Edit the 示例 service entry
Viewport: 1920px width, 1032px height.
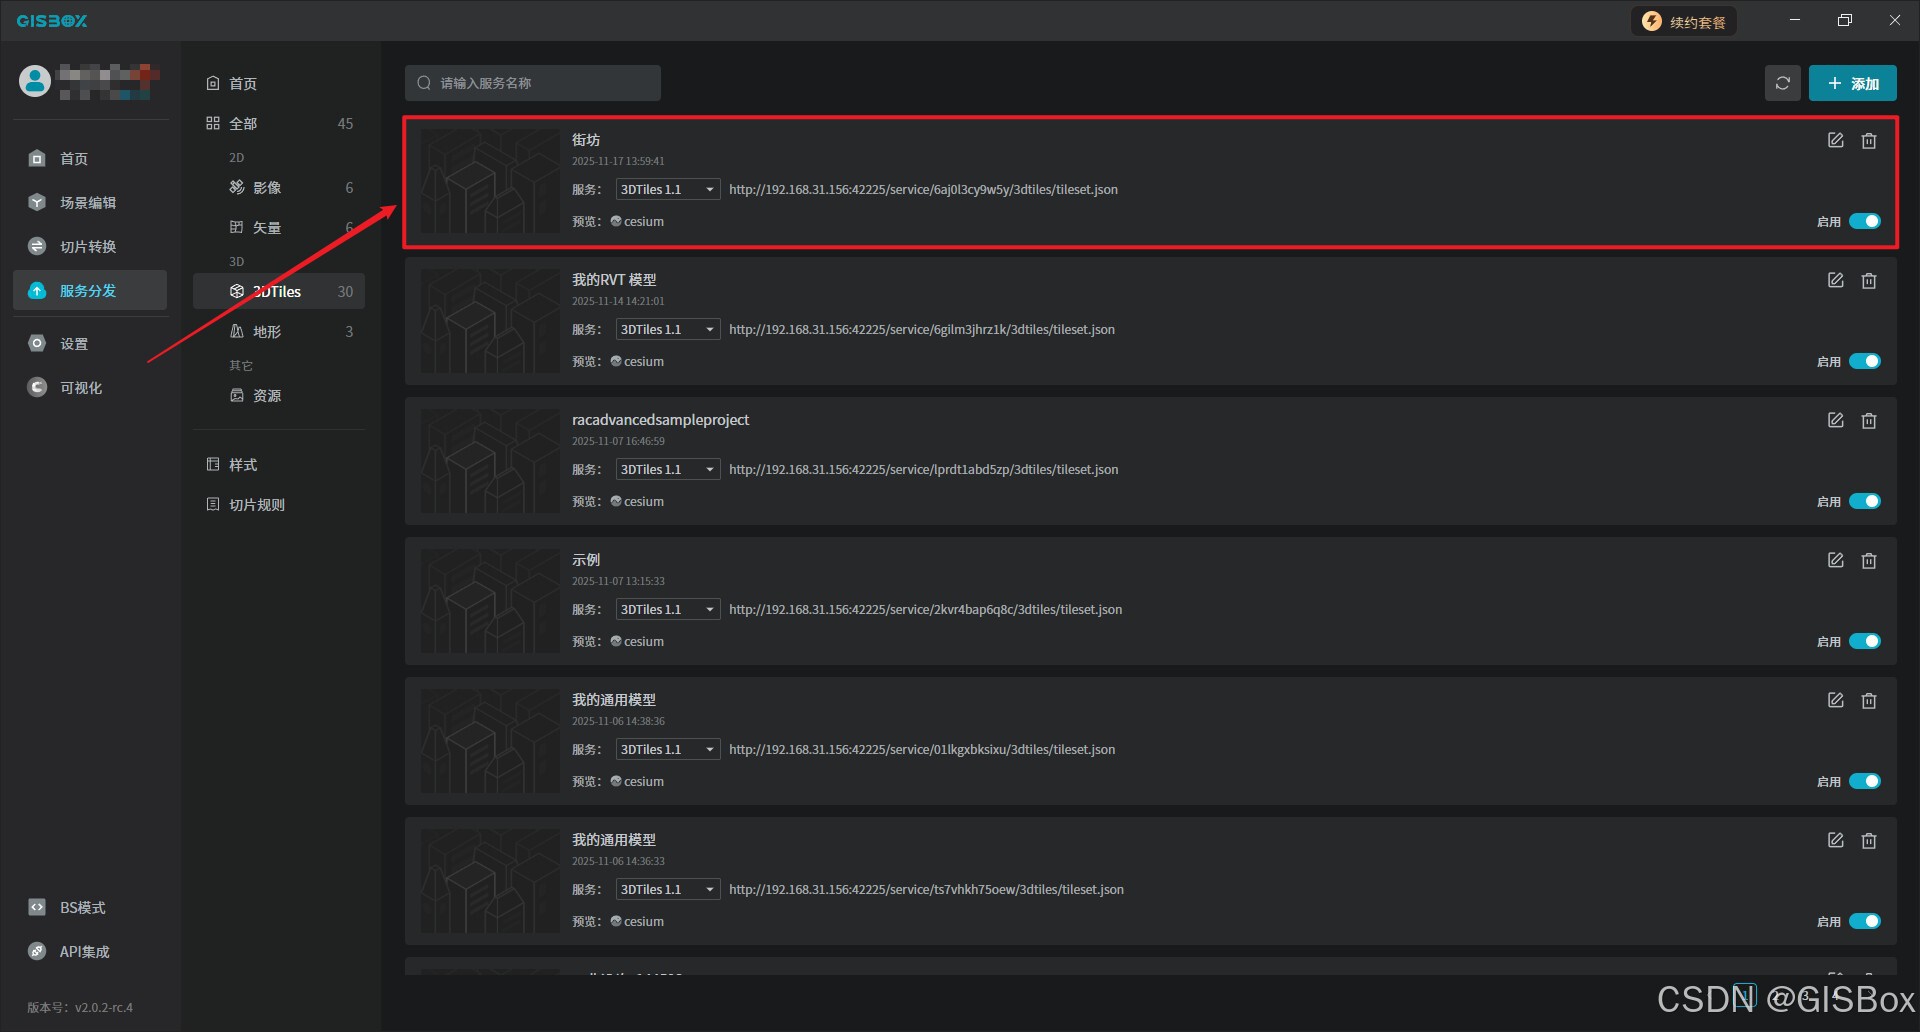coord(1835,561)
